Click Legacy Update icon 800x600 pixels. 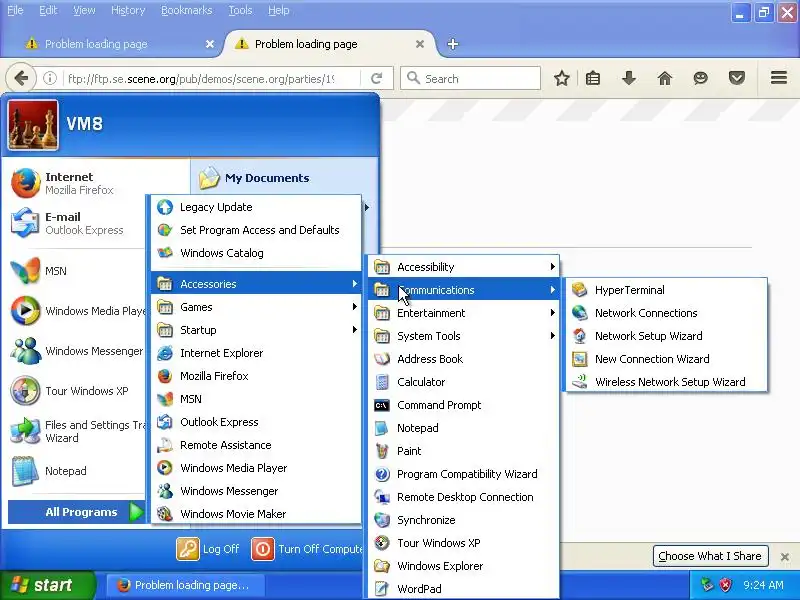(x=165, y=207)
